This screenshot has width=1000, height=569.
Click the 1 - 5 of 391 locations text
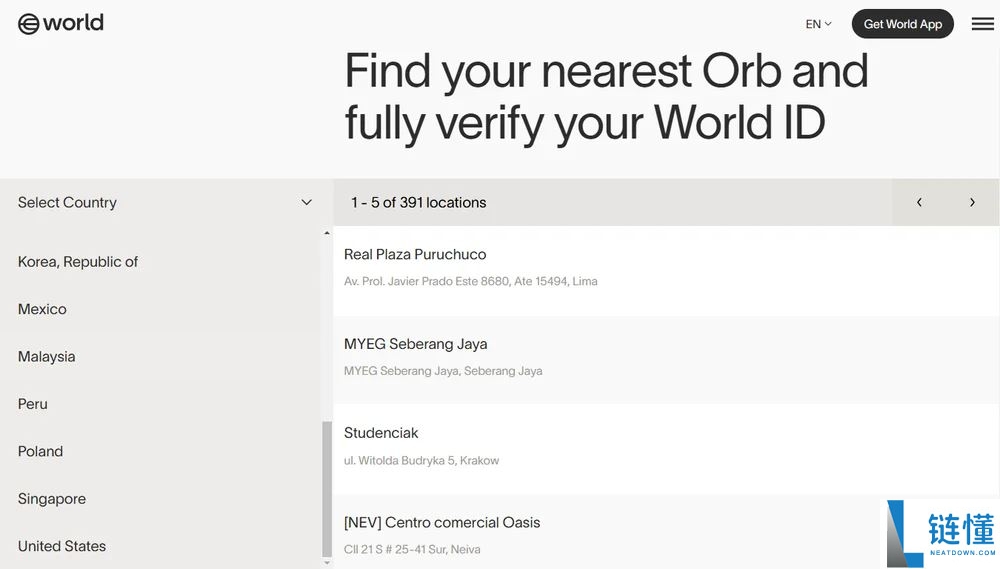point(418,202)
